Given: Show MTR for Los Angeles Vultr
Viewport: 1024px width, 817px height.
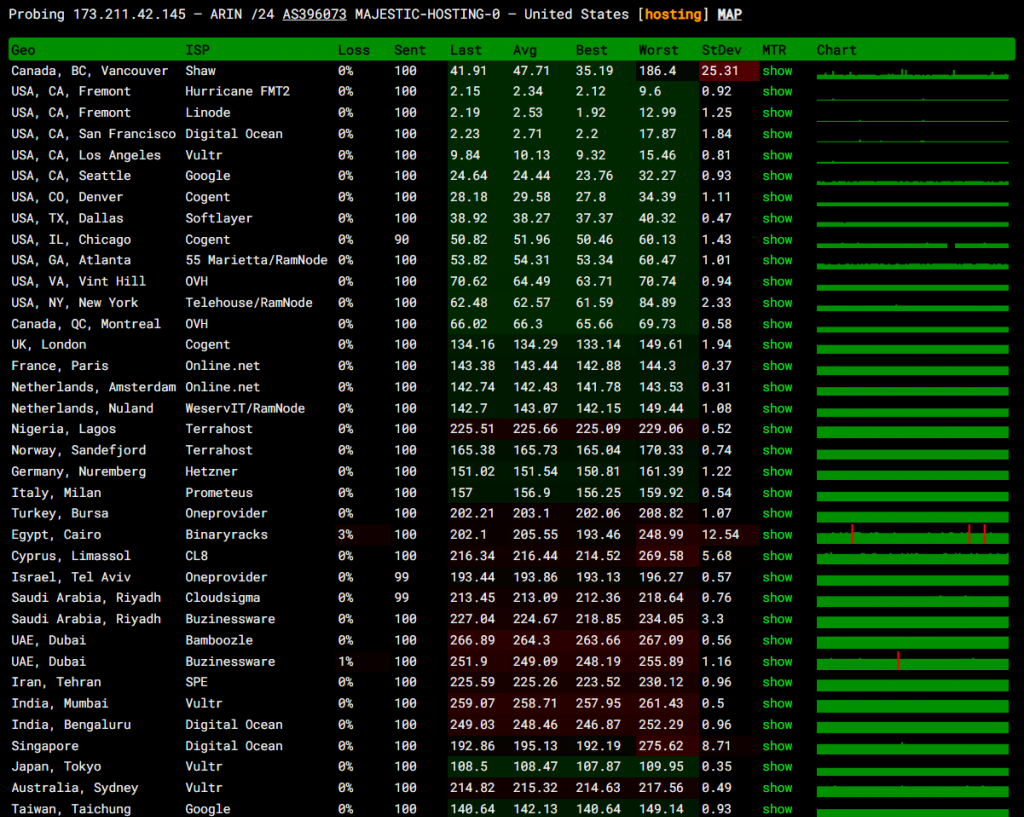Looking at the screenshot, I should (777, 155).
